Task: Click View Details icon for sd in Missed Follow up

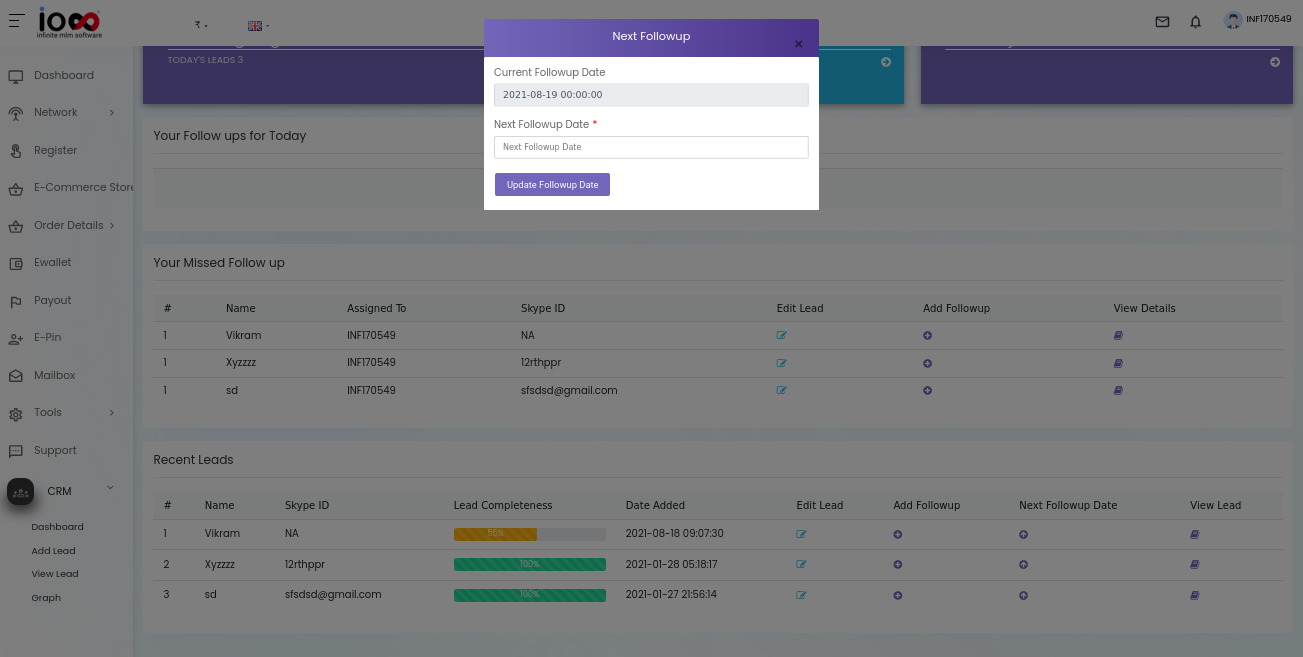Action: pyautogui.click(x=1118, y=390)
